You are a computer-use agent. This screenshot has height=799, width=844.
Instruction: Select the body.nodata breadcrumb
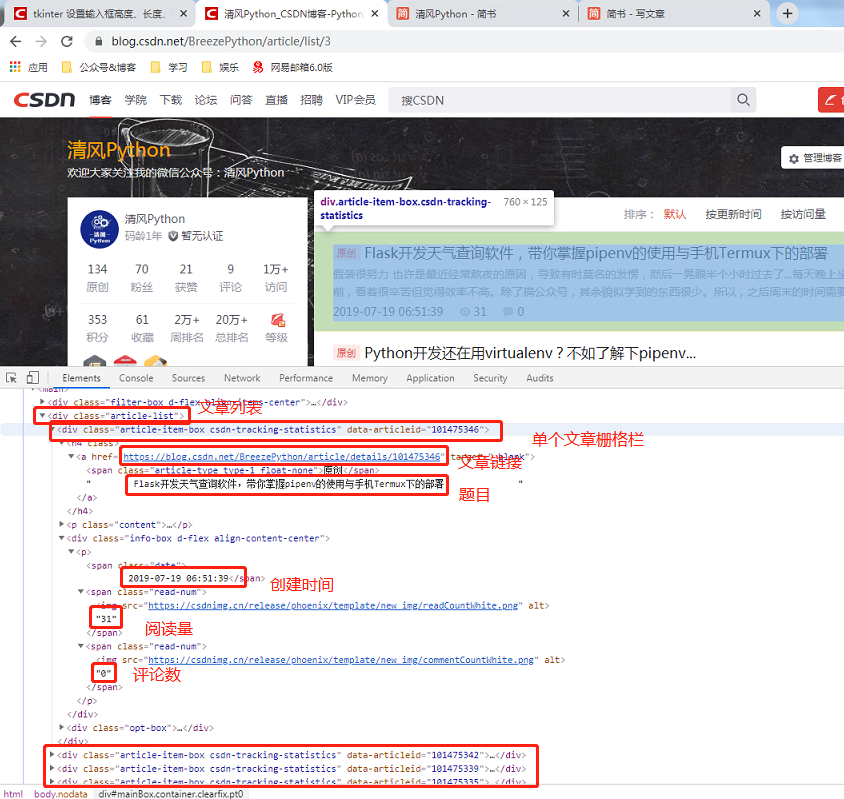click(60, 794)
